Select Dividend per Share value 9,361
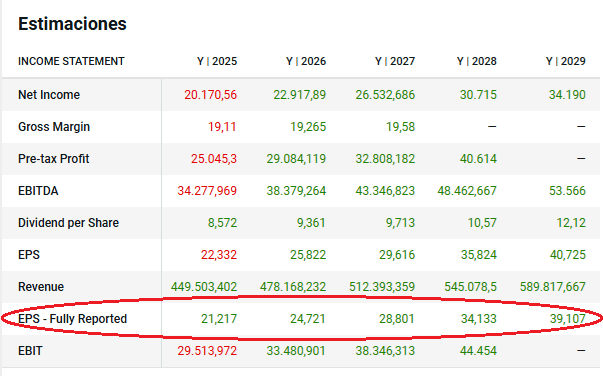Screen dimensions: 603x376 tap(311, 223)
